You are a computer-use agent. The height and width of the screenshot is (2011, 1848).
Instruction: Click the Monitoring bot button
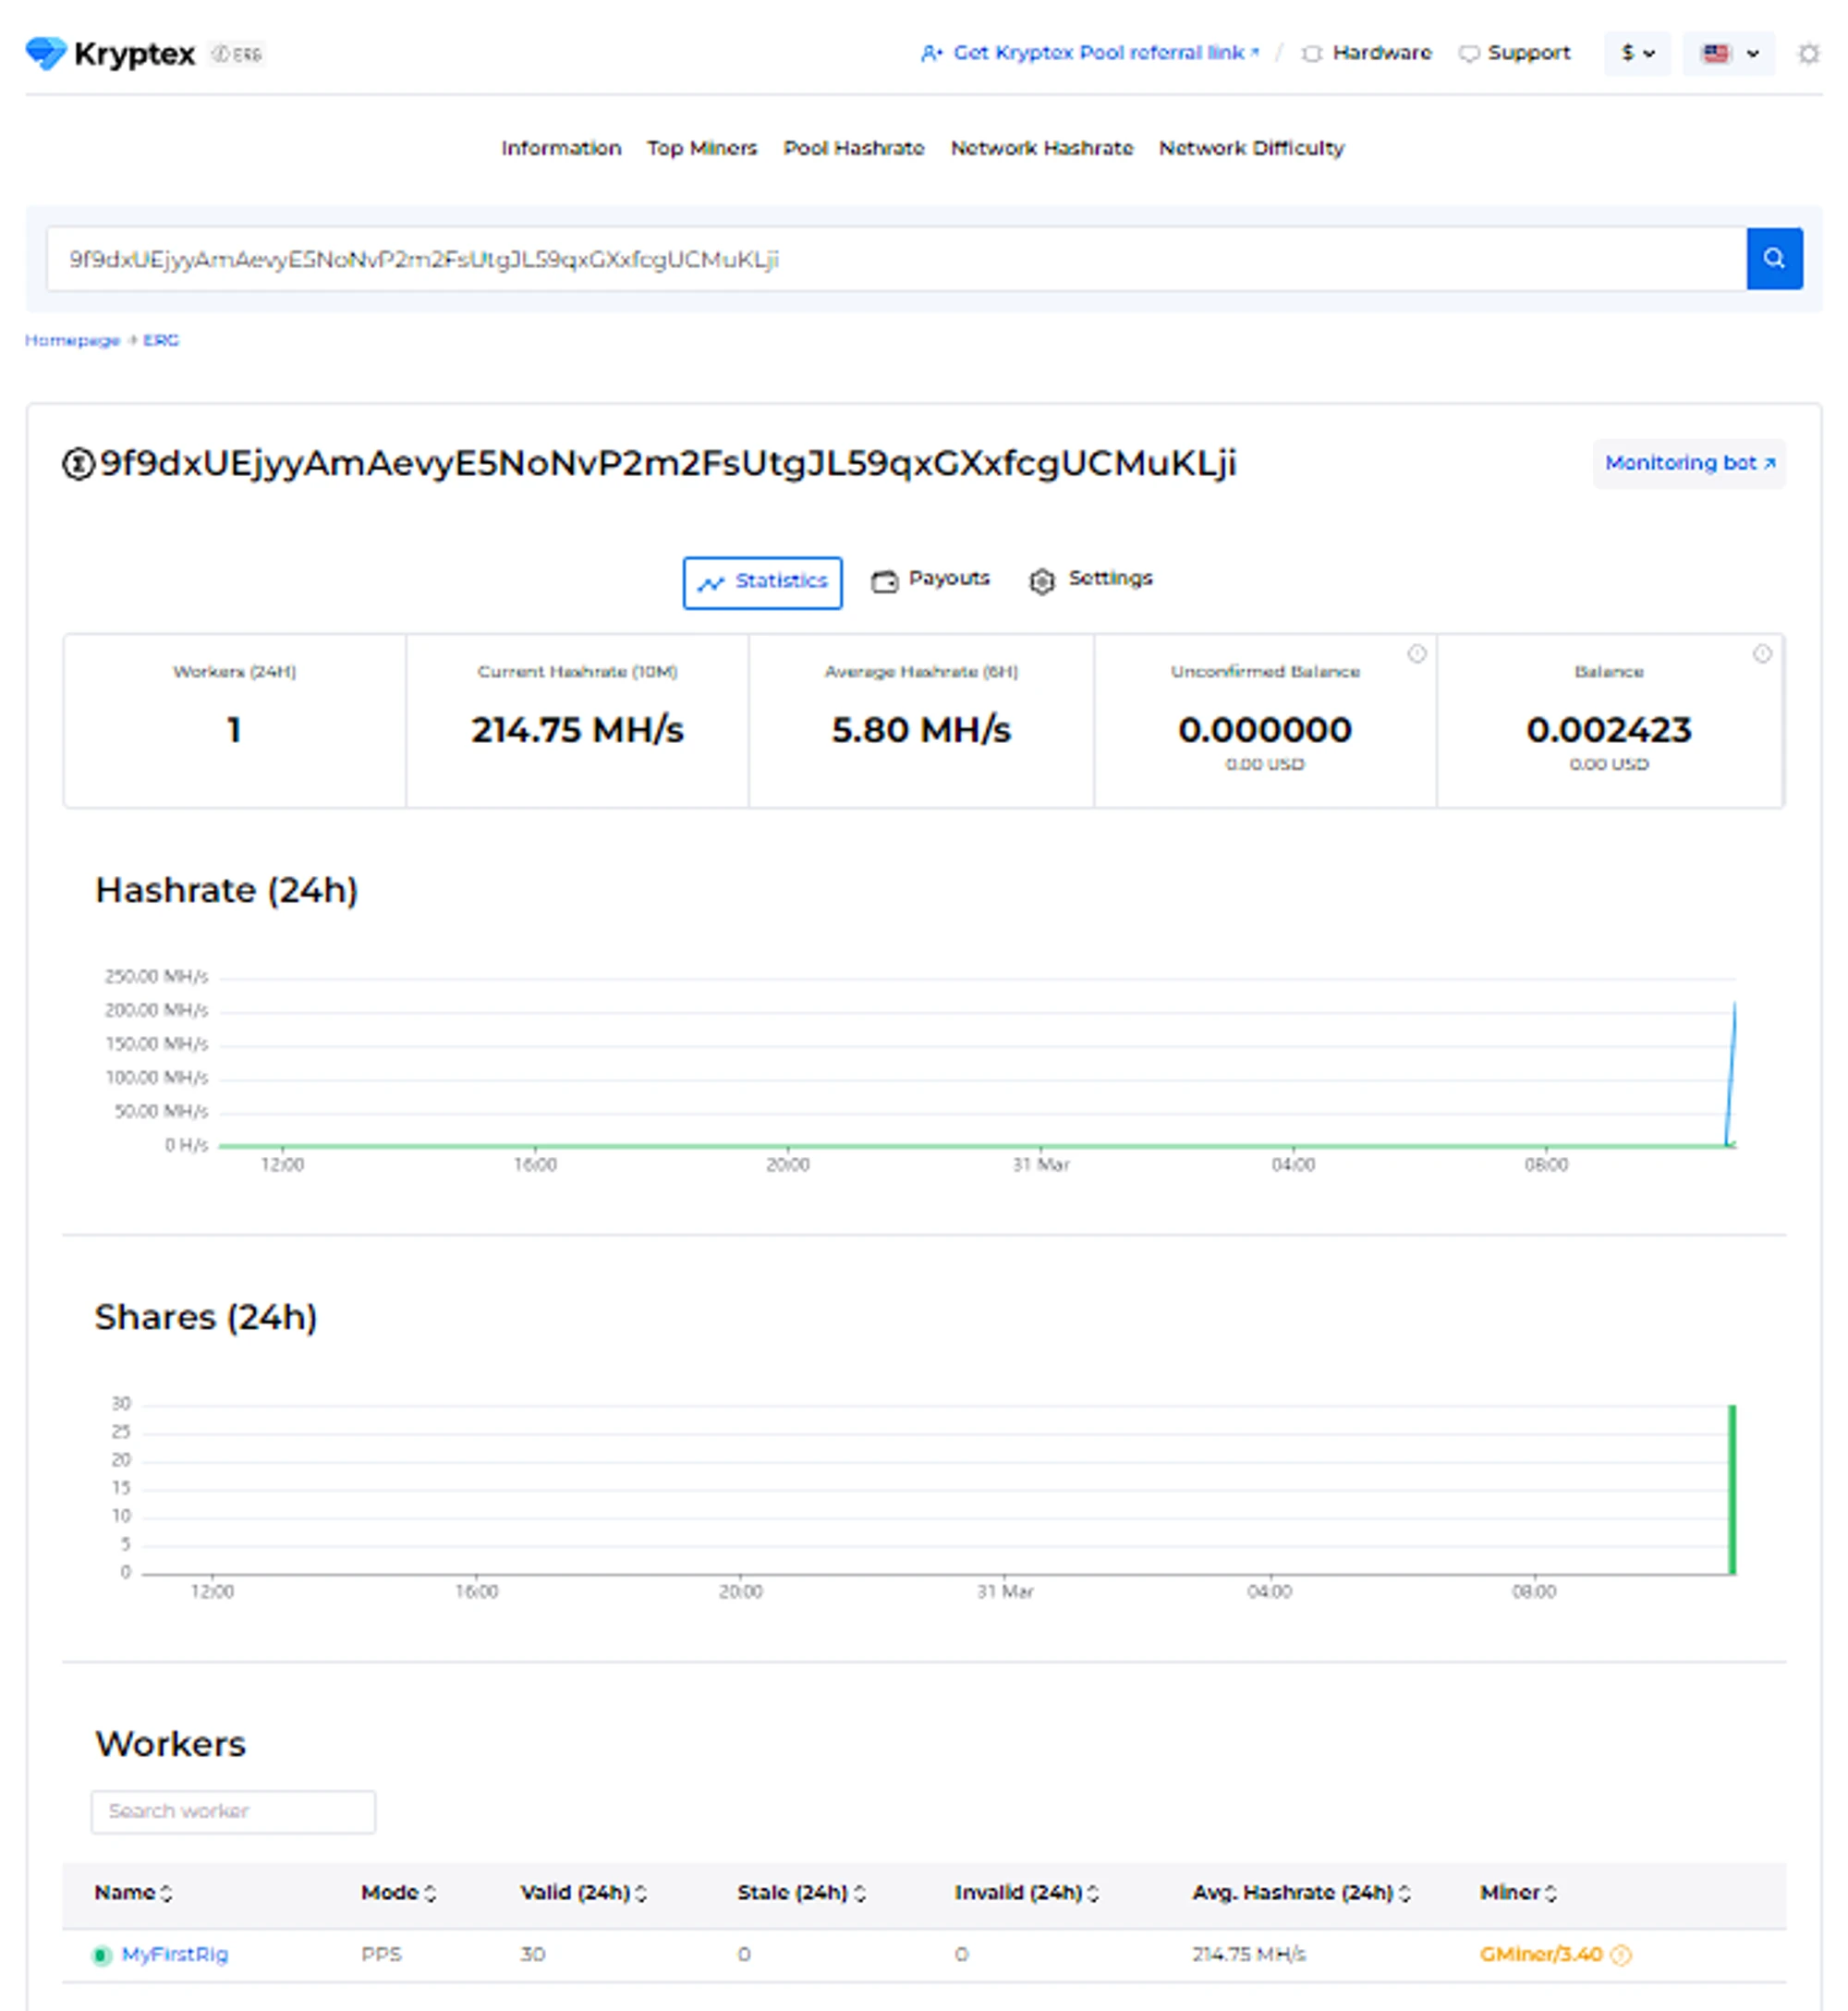tap(1688, 463)
